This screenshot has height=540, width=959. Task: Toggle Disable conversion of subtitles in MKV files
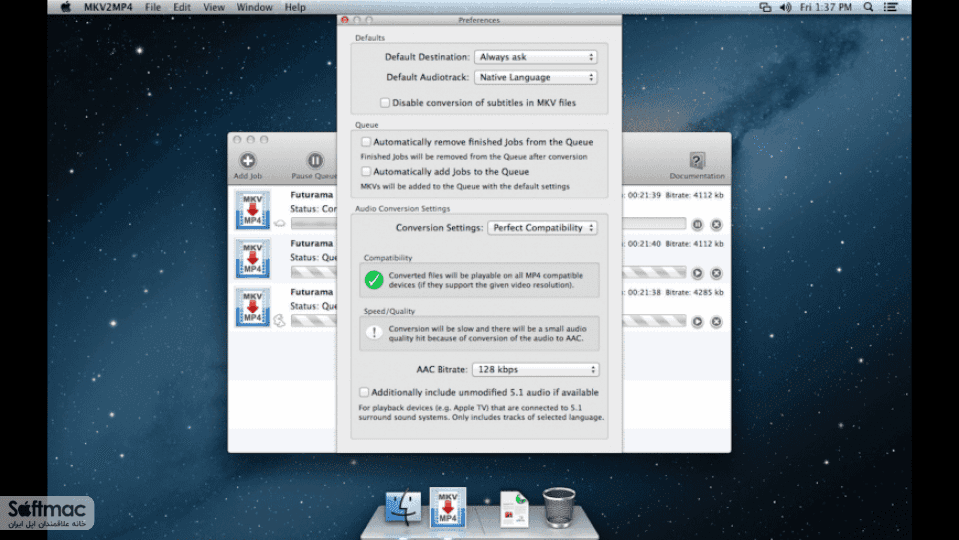tap(385, 103)
